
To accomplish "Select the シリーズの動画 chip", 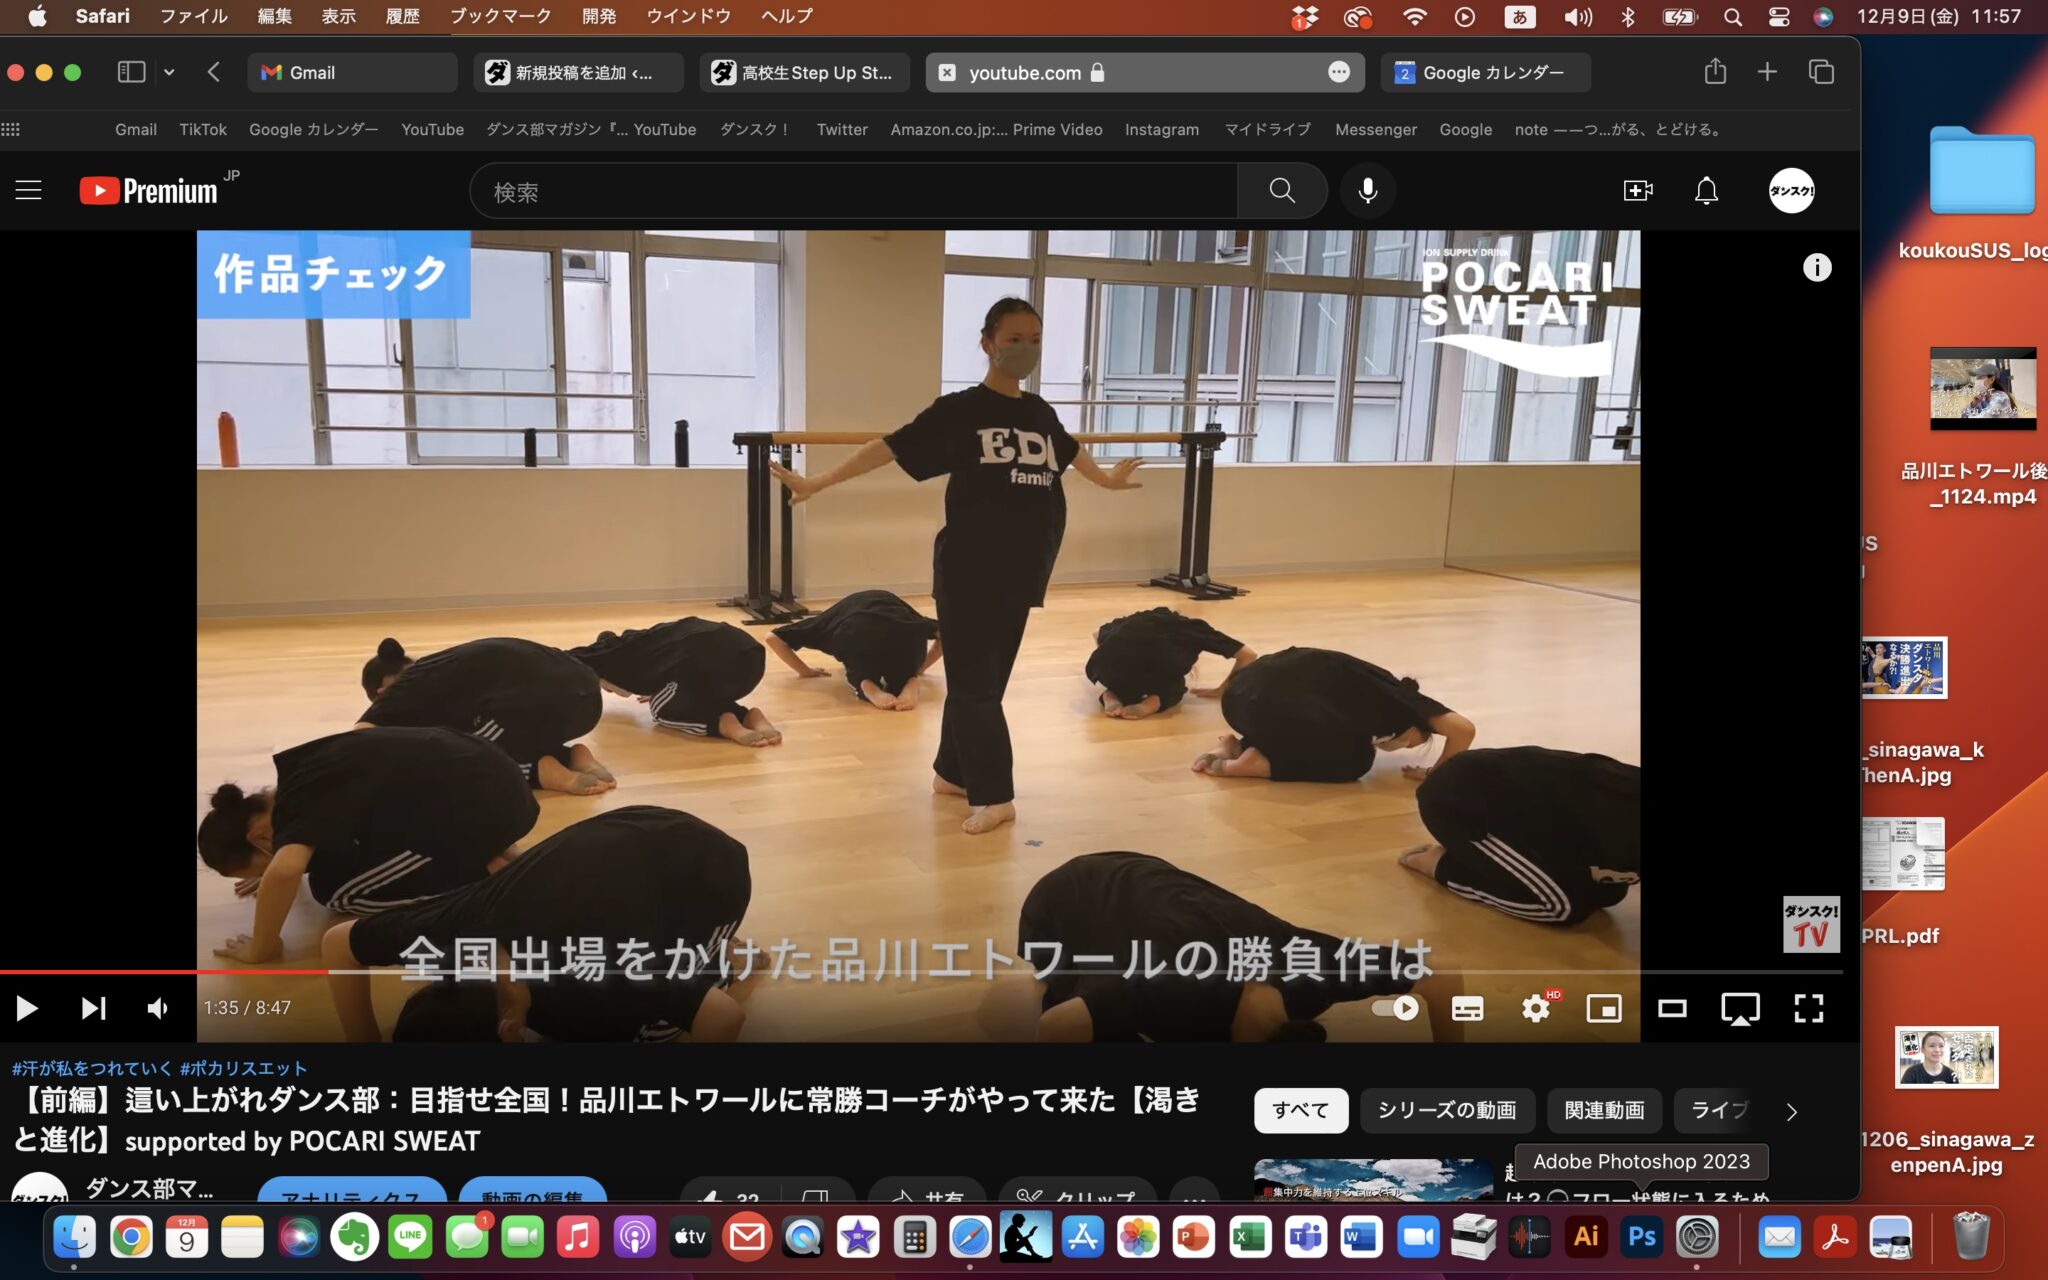I will (x=1446, y=1110).
